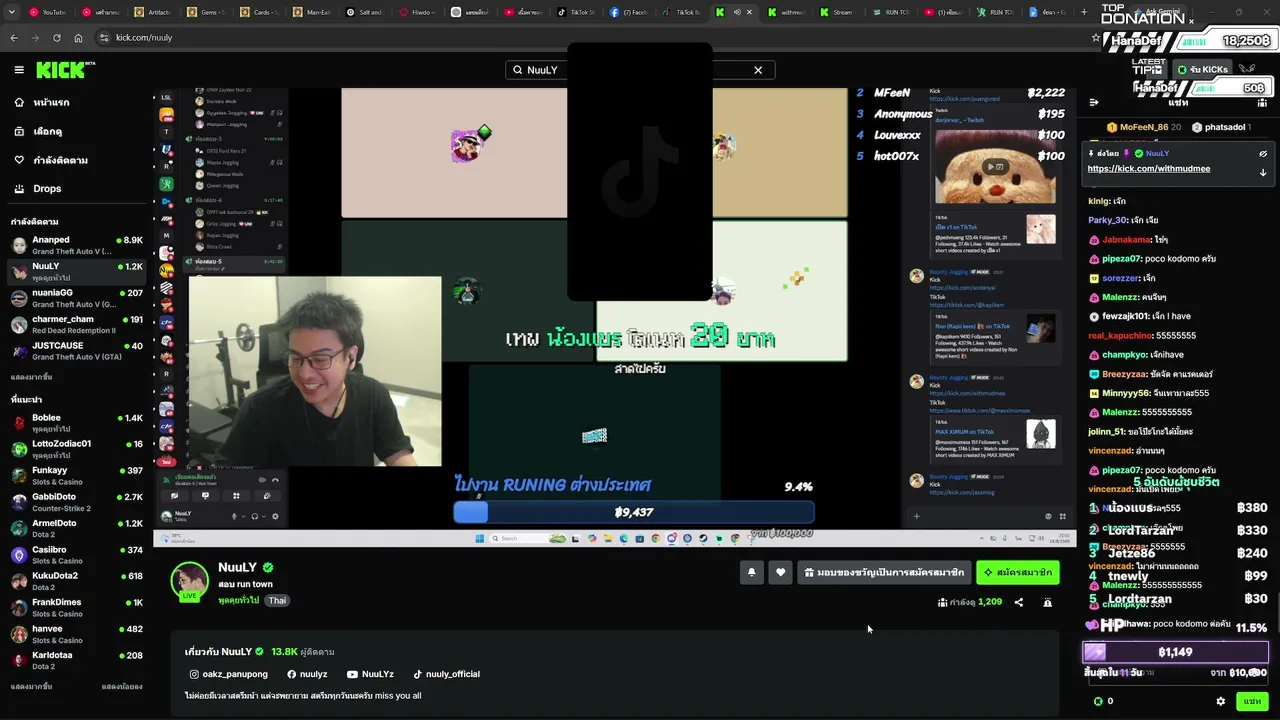Click Jabnakama username in chat
1280x720 pixels.
(1127, 240)
